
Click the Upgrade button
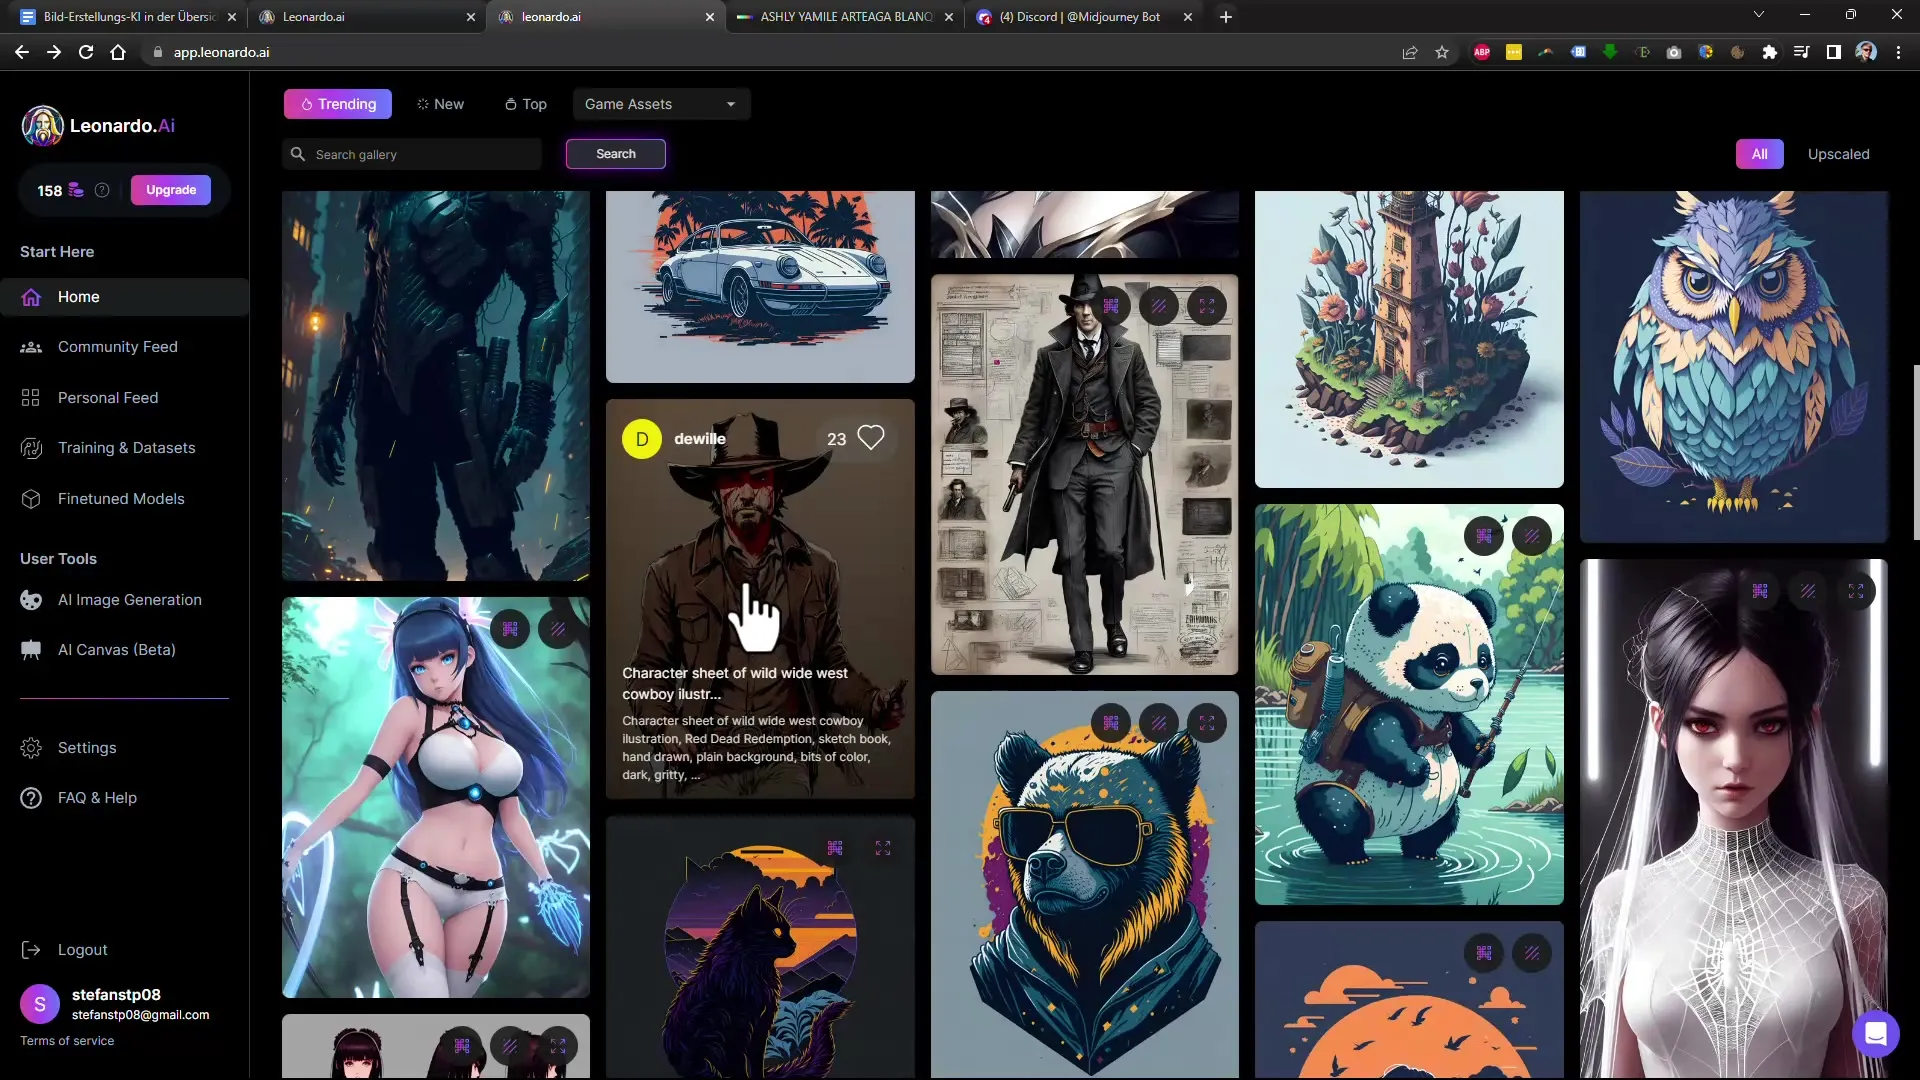171,190
